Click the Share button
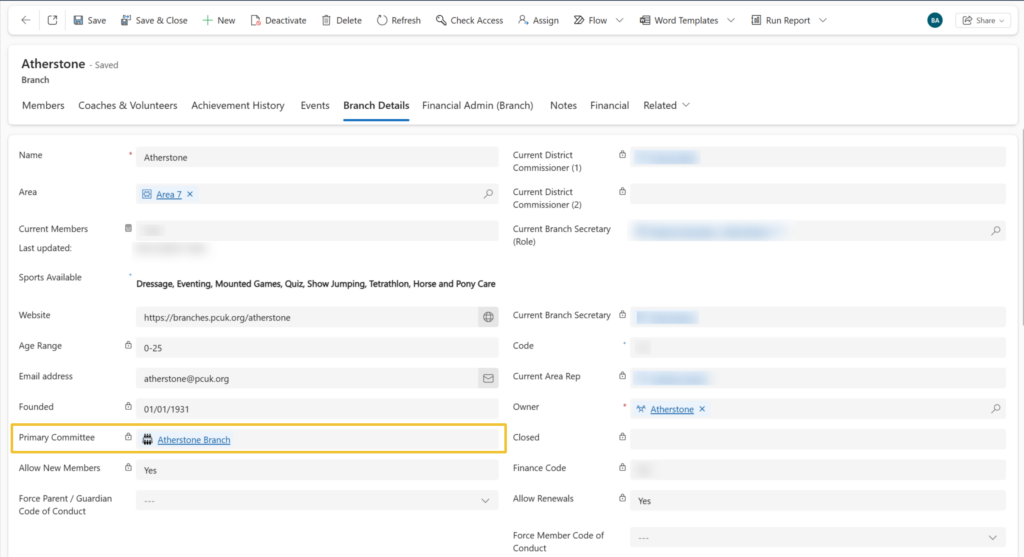1024x557 pixels. pyautogui.click(x=982, y=20)
